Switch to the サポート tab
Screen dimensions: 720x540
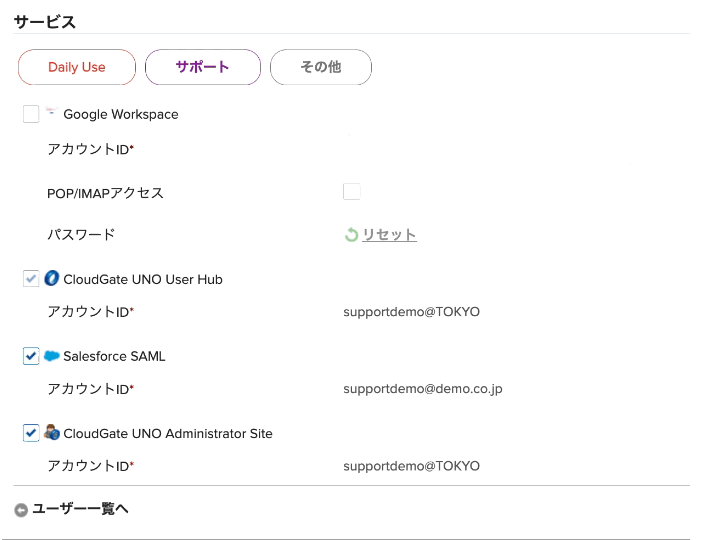(202, 67)
